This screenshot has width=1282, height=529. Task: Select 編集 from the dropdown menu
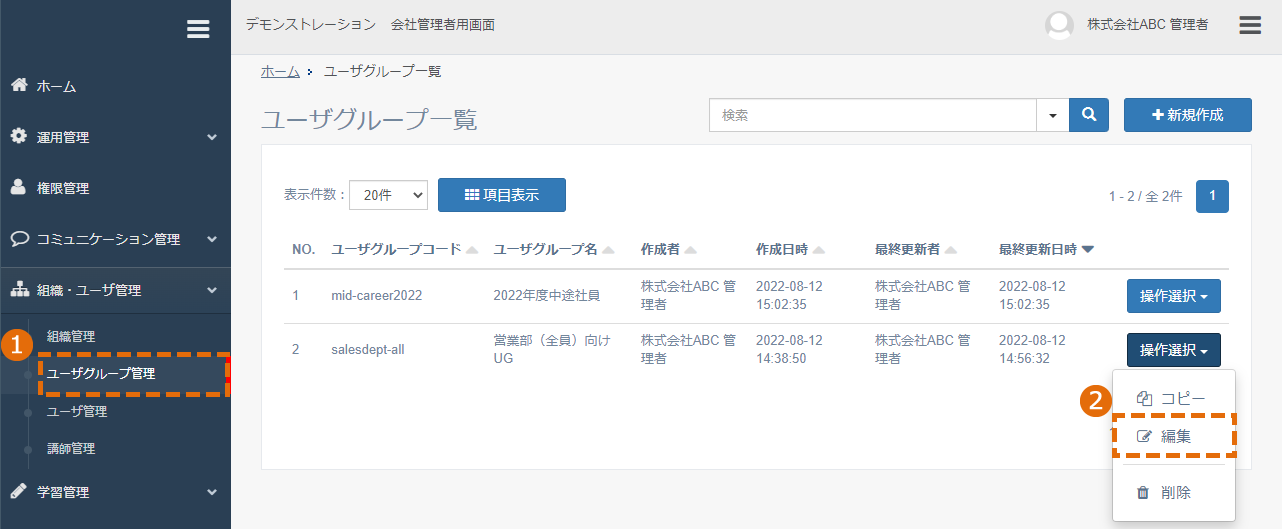pos(1174,437)
